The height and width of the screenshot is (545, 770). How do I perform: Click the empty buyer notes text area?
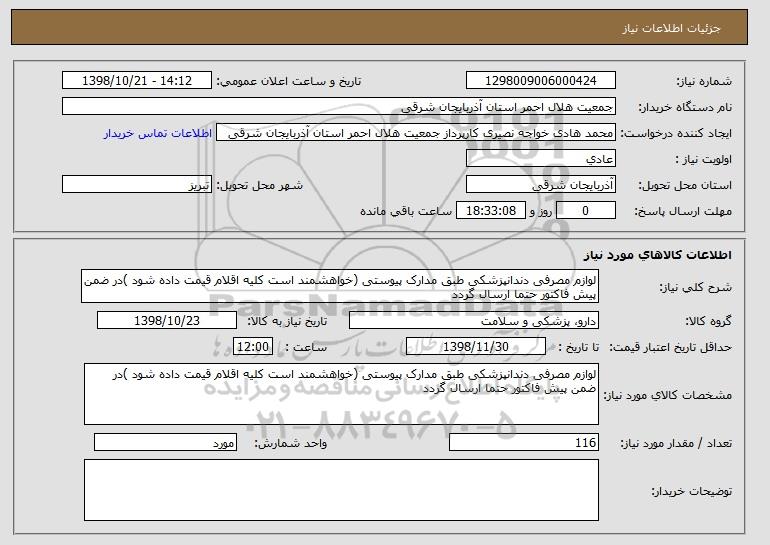(x=341, y=490)
